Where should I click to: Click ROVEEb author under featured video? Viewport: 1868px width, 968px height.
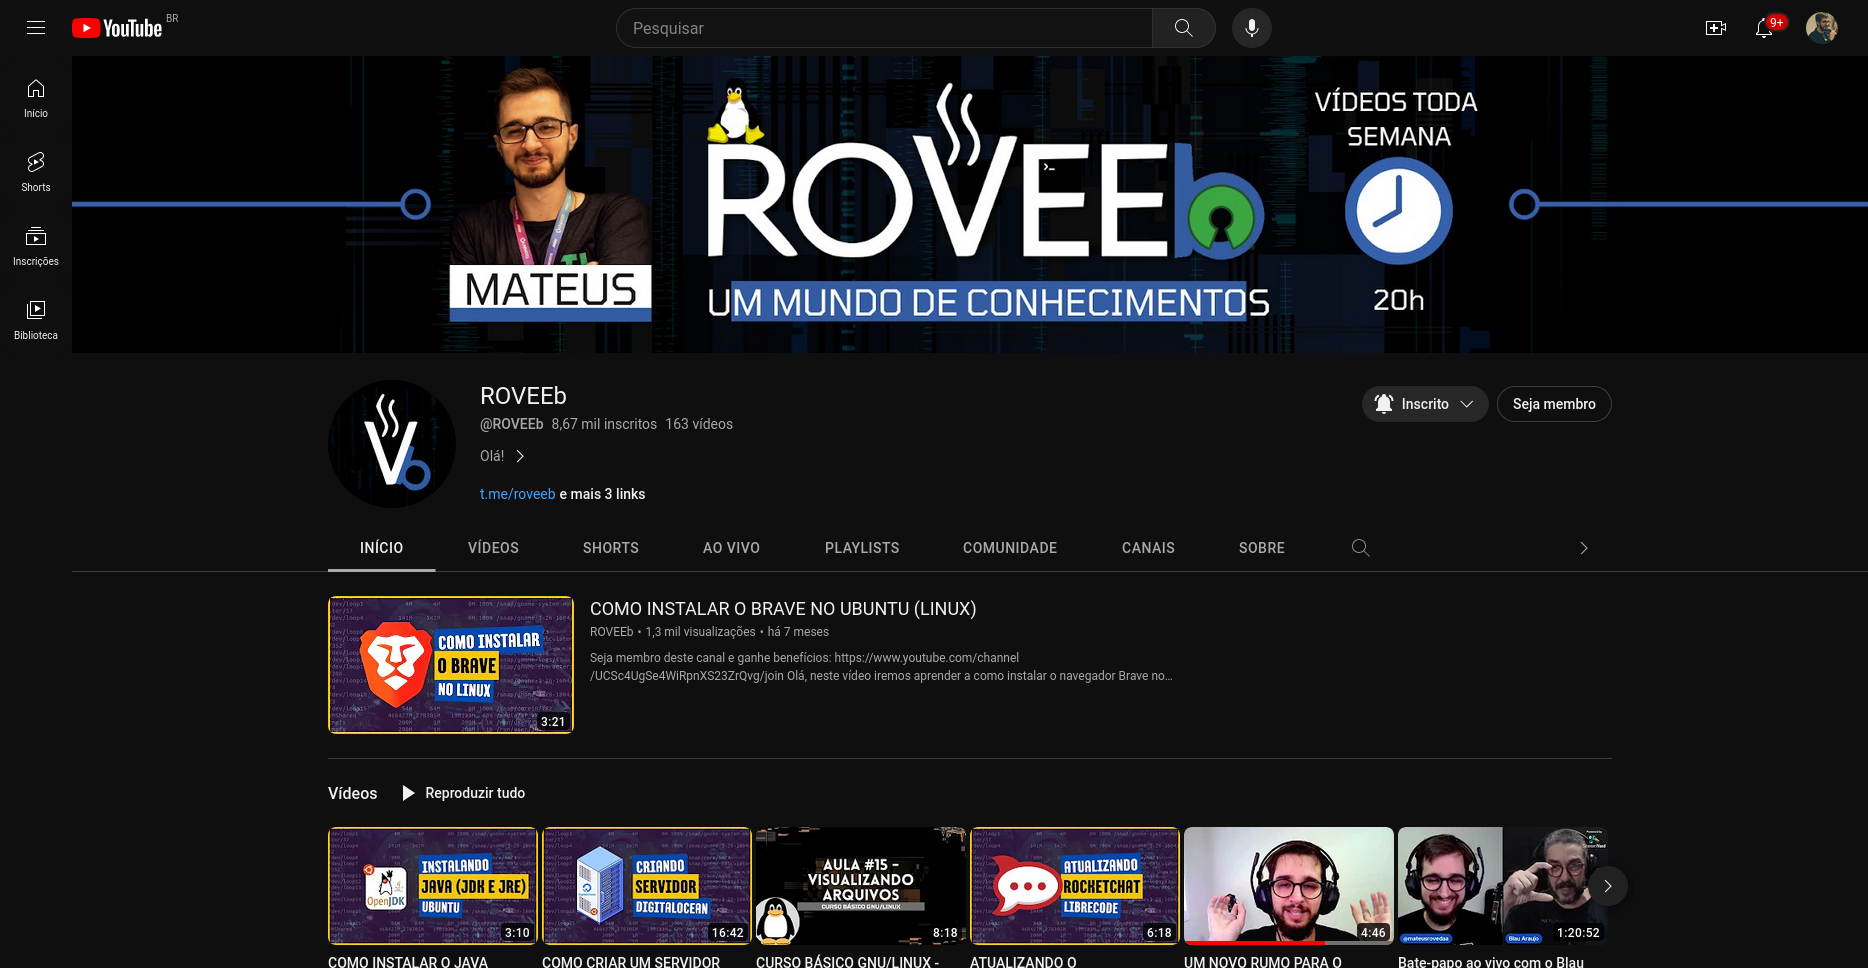point(611,632)
